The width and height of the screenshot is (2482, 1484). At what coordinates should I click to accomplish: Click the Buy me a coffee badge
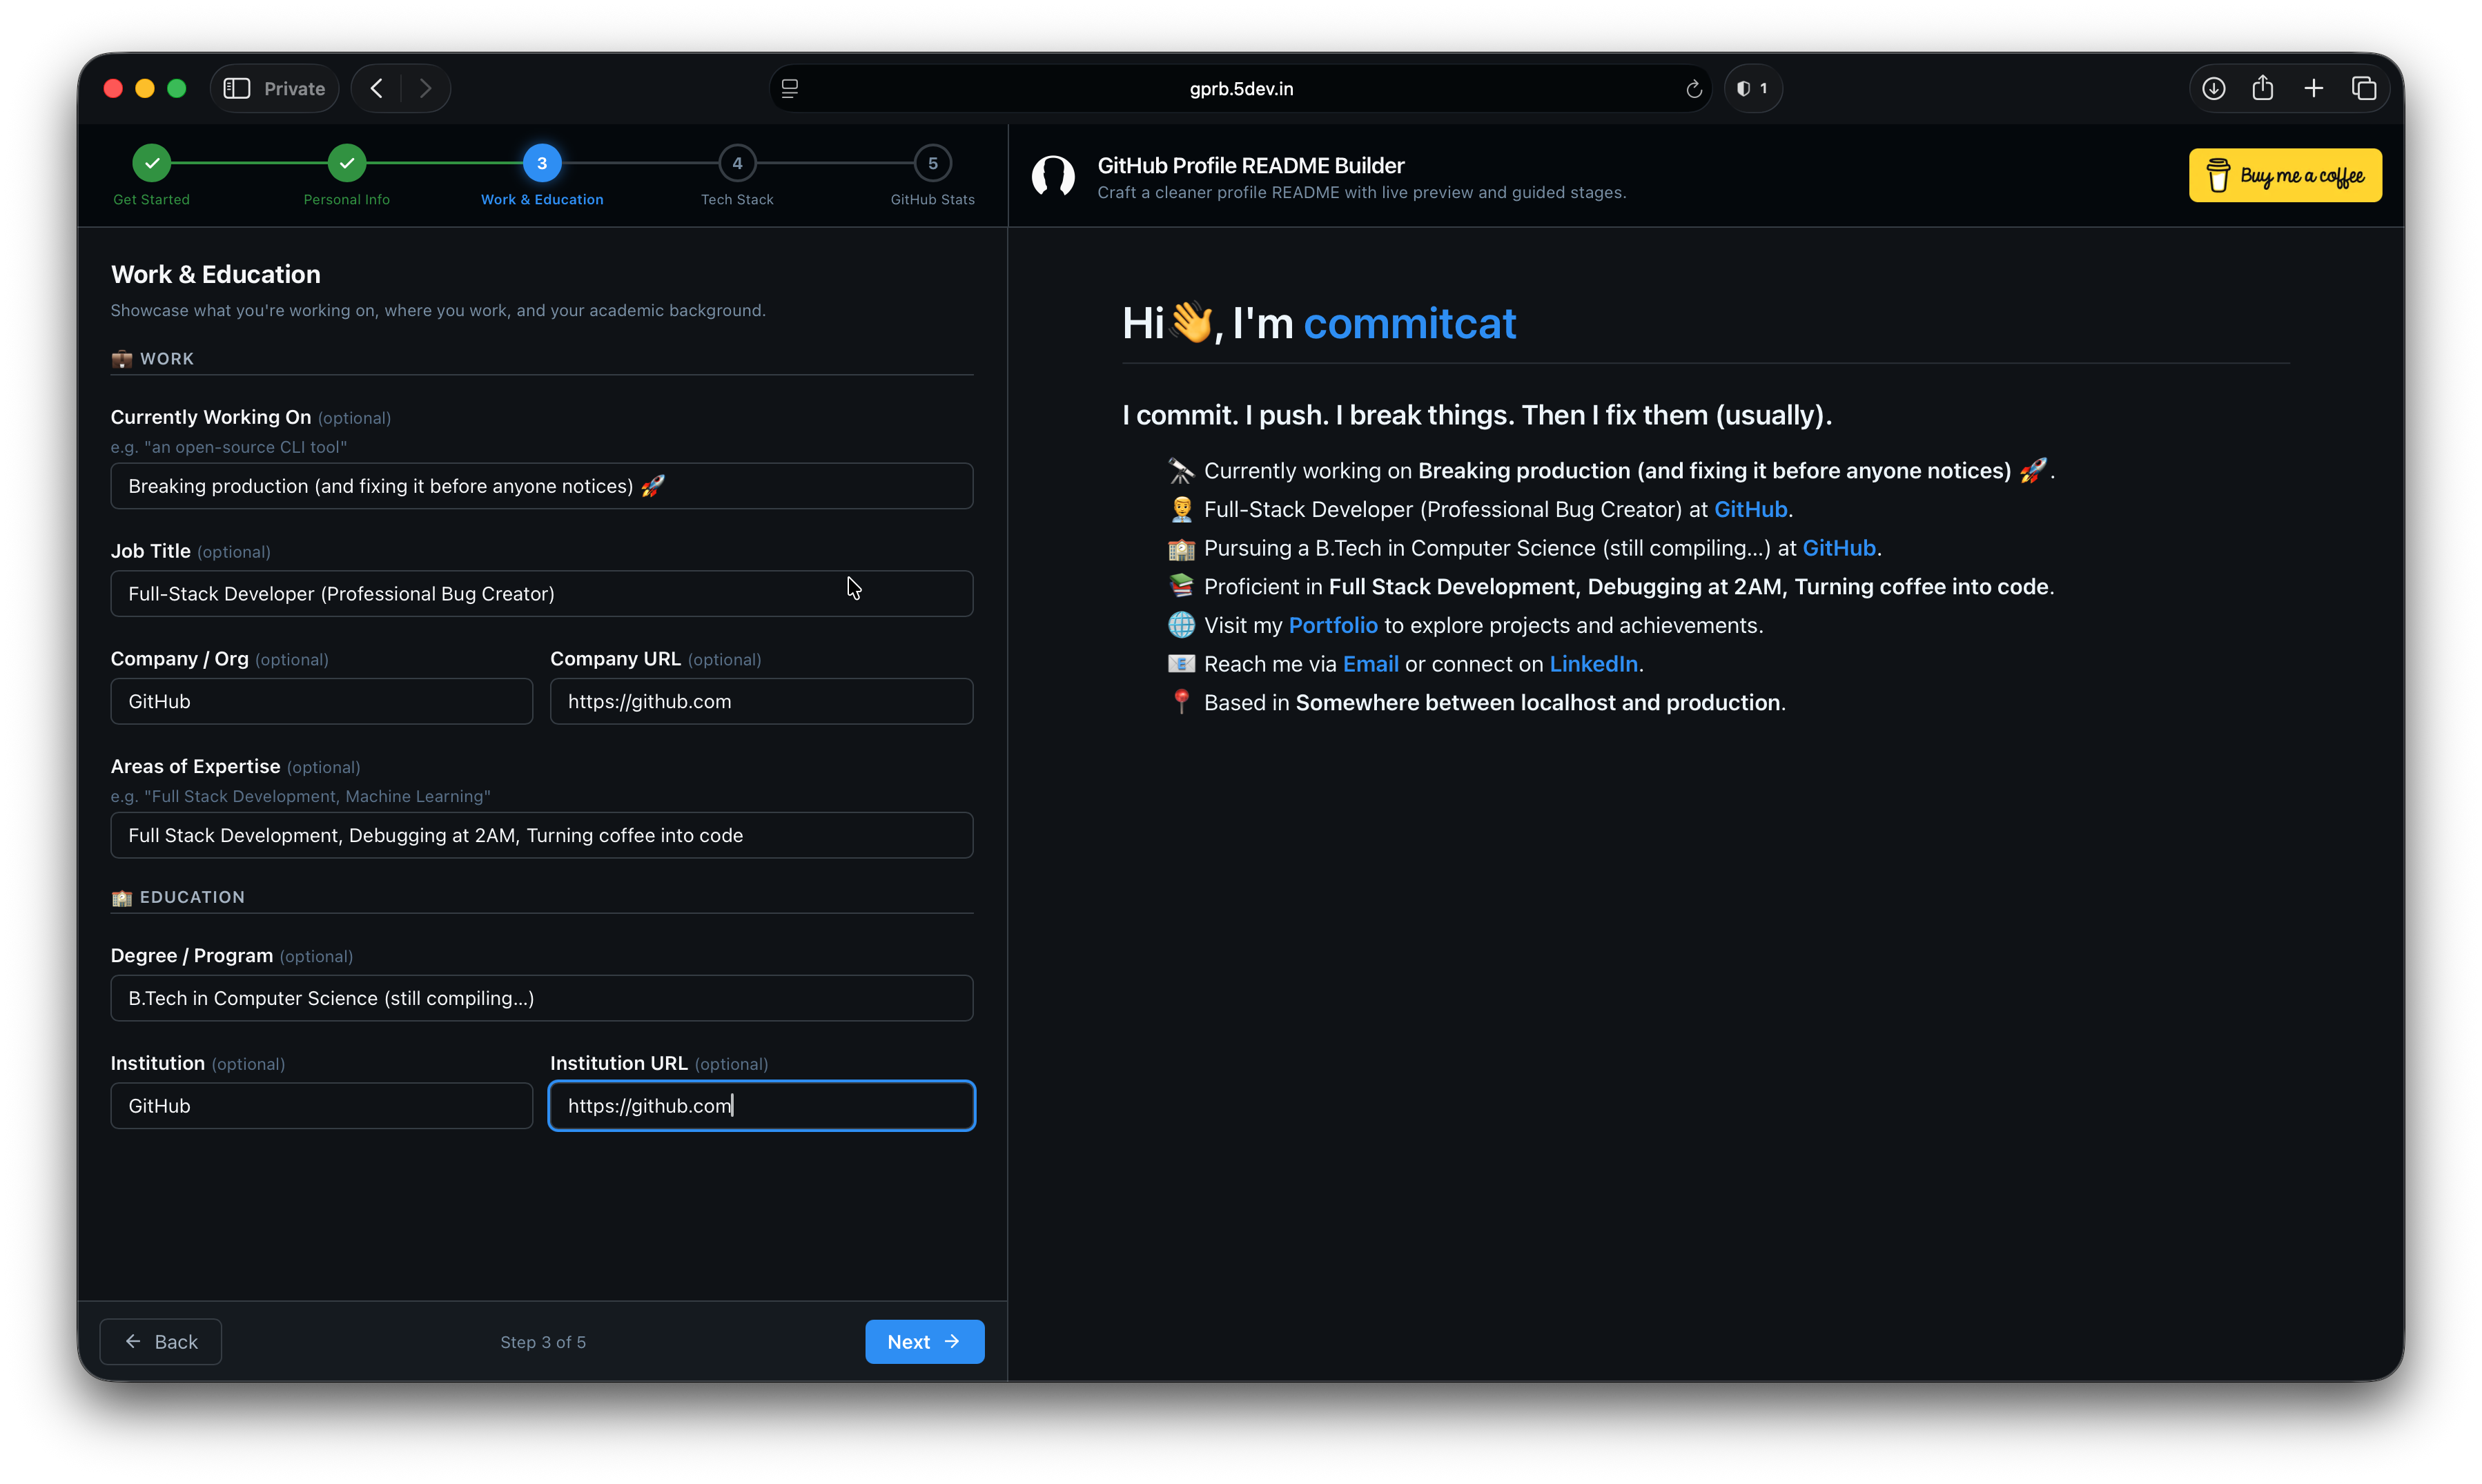point(2285,175)
